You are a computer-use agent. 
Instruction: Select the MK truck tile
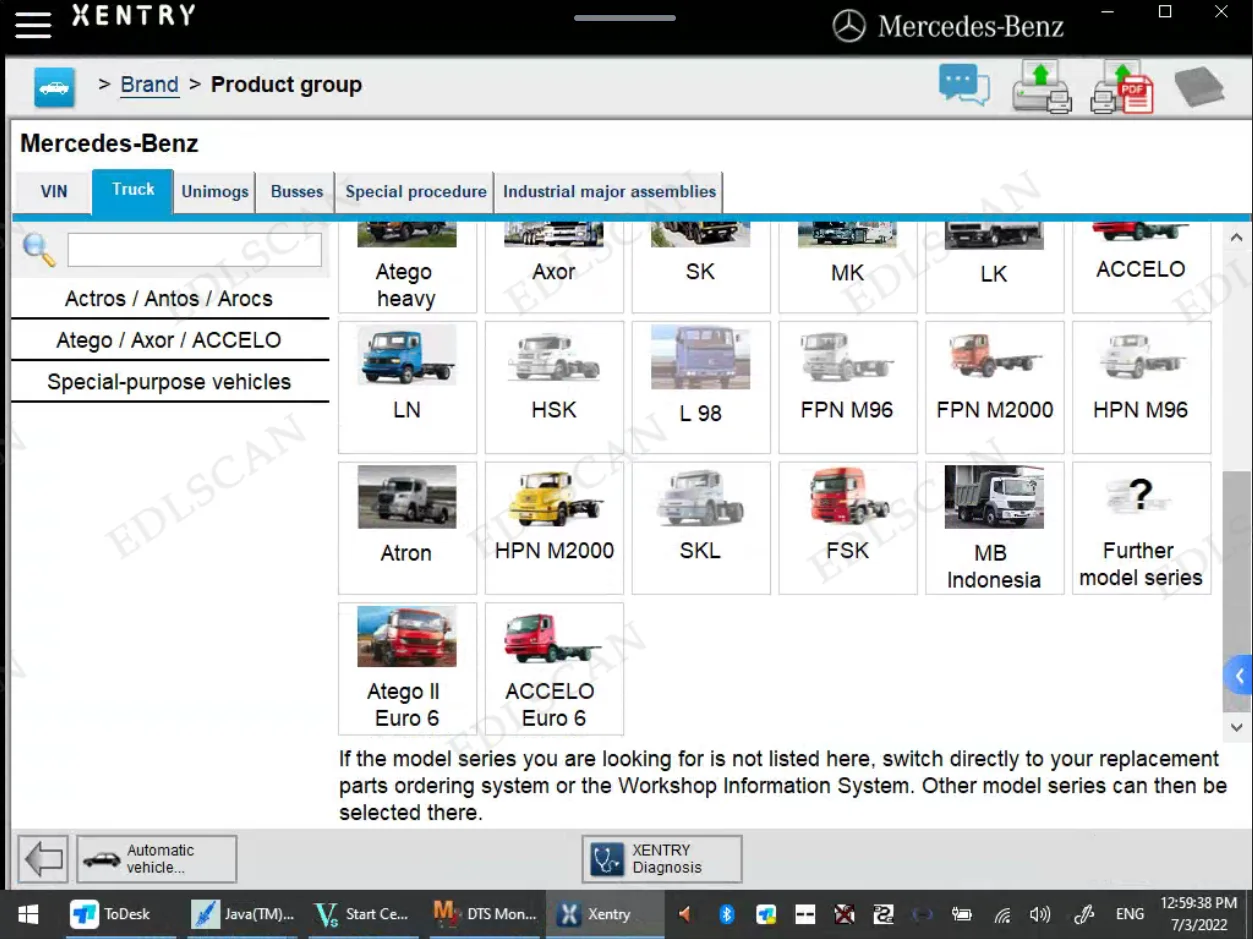[x=847, y=268]
